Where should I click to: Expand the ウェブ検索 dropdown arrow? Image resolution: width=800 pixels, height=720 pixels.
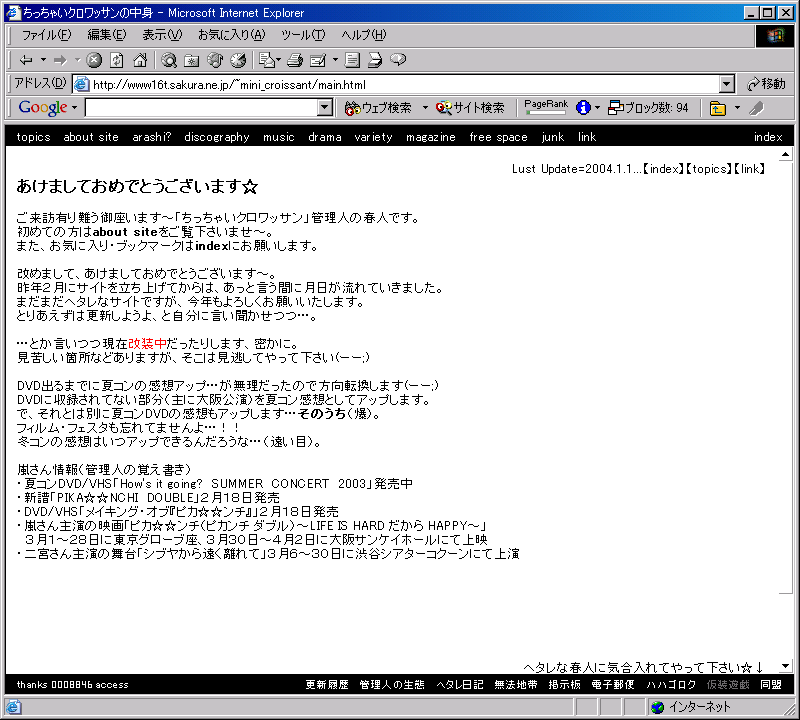click(x=425, y=108)
